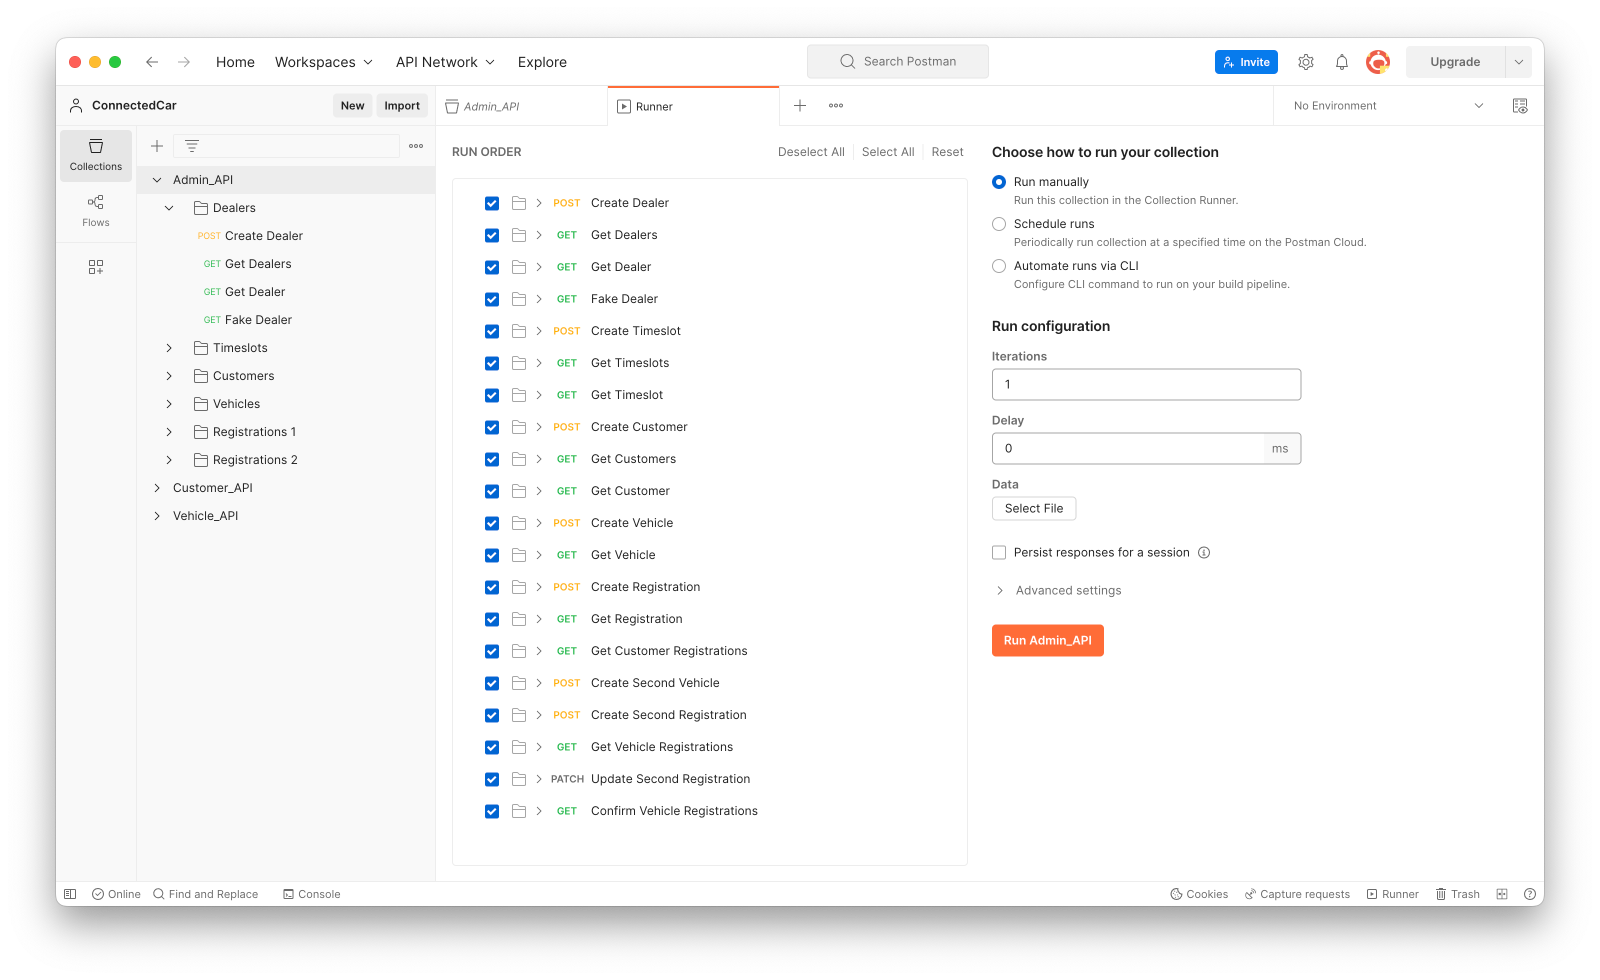The image size is (1600, 980).
Task: Click Deselect All
Action: click(811, 152)
